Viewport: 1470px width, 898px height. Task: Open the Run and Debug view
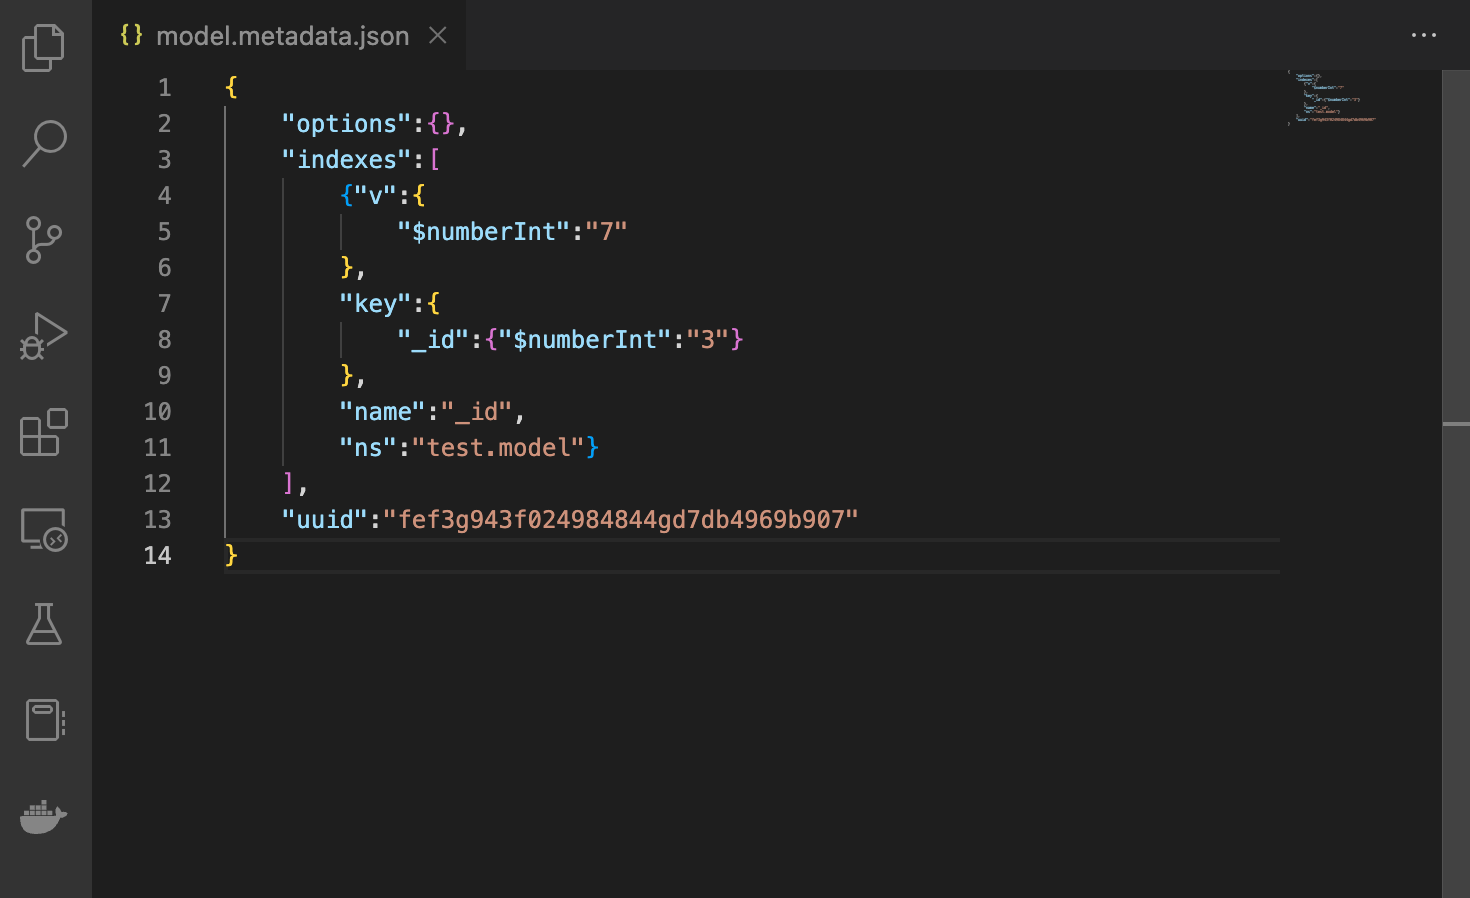pyautogui.click(x=44, y=336)
